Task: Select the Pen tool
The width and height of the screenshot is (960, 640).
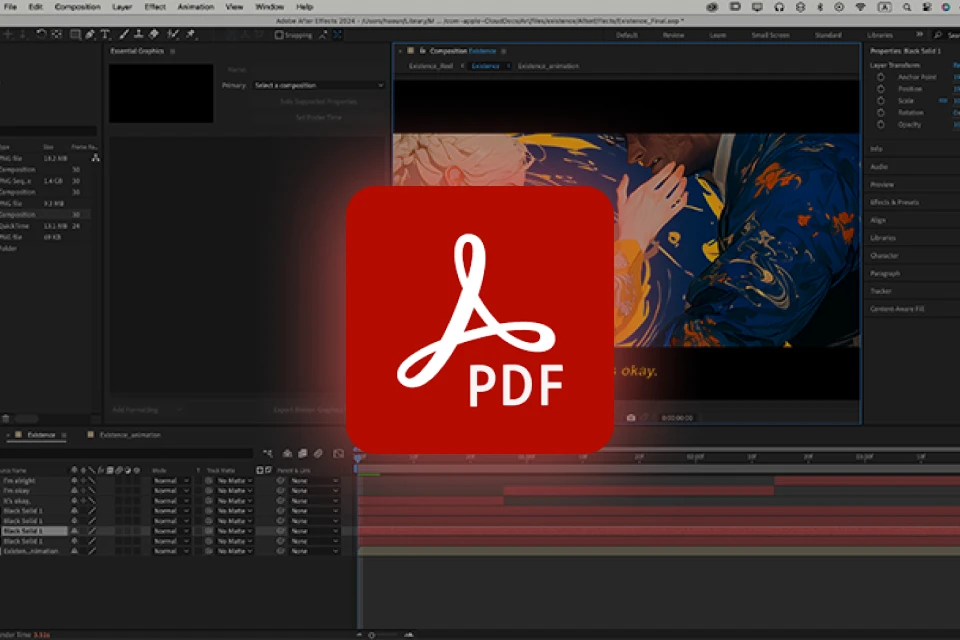Action: tap(90, 34)
